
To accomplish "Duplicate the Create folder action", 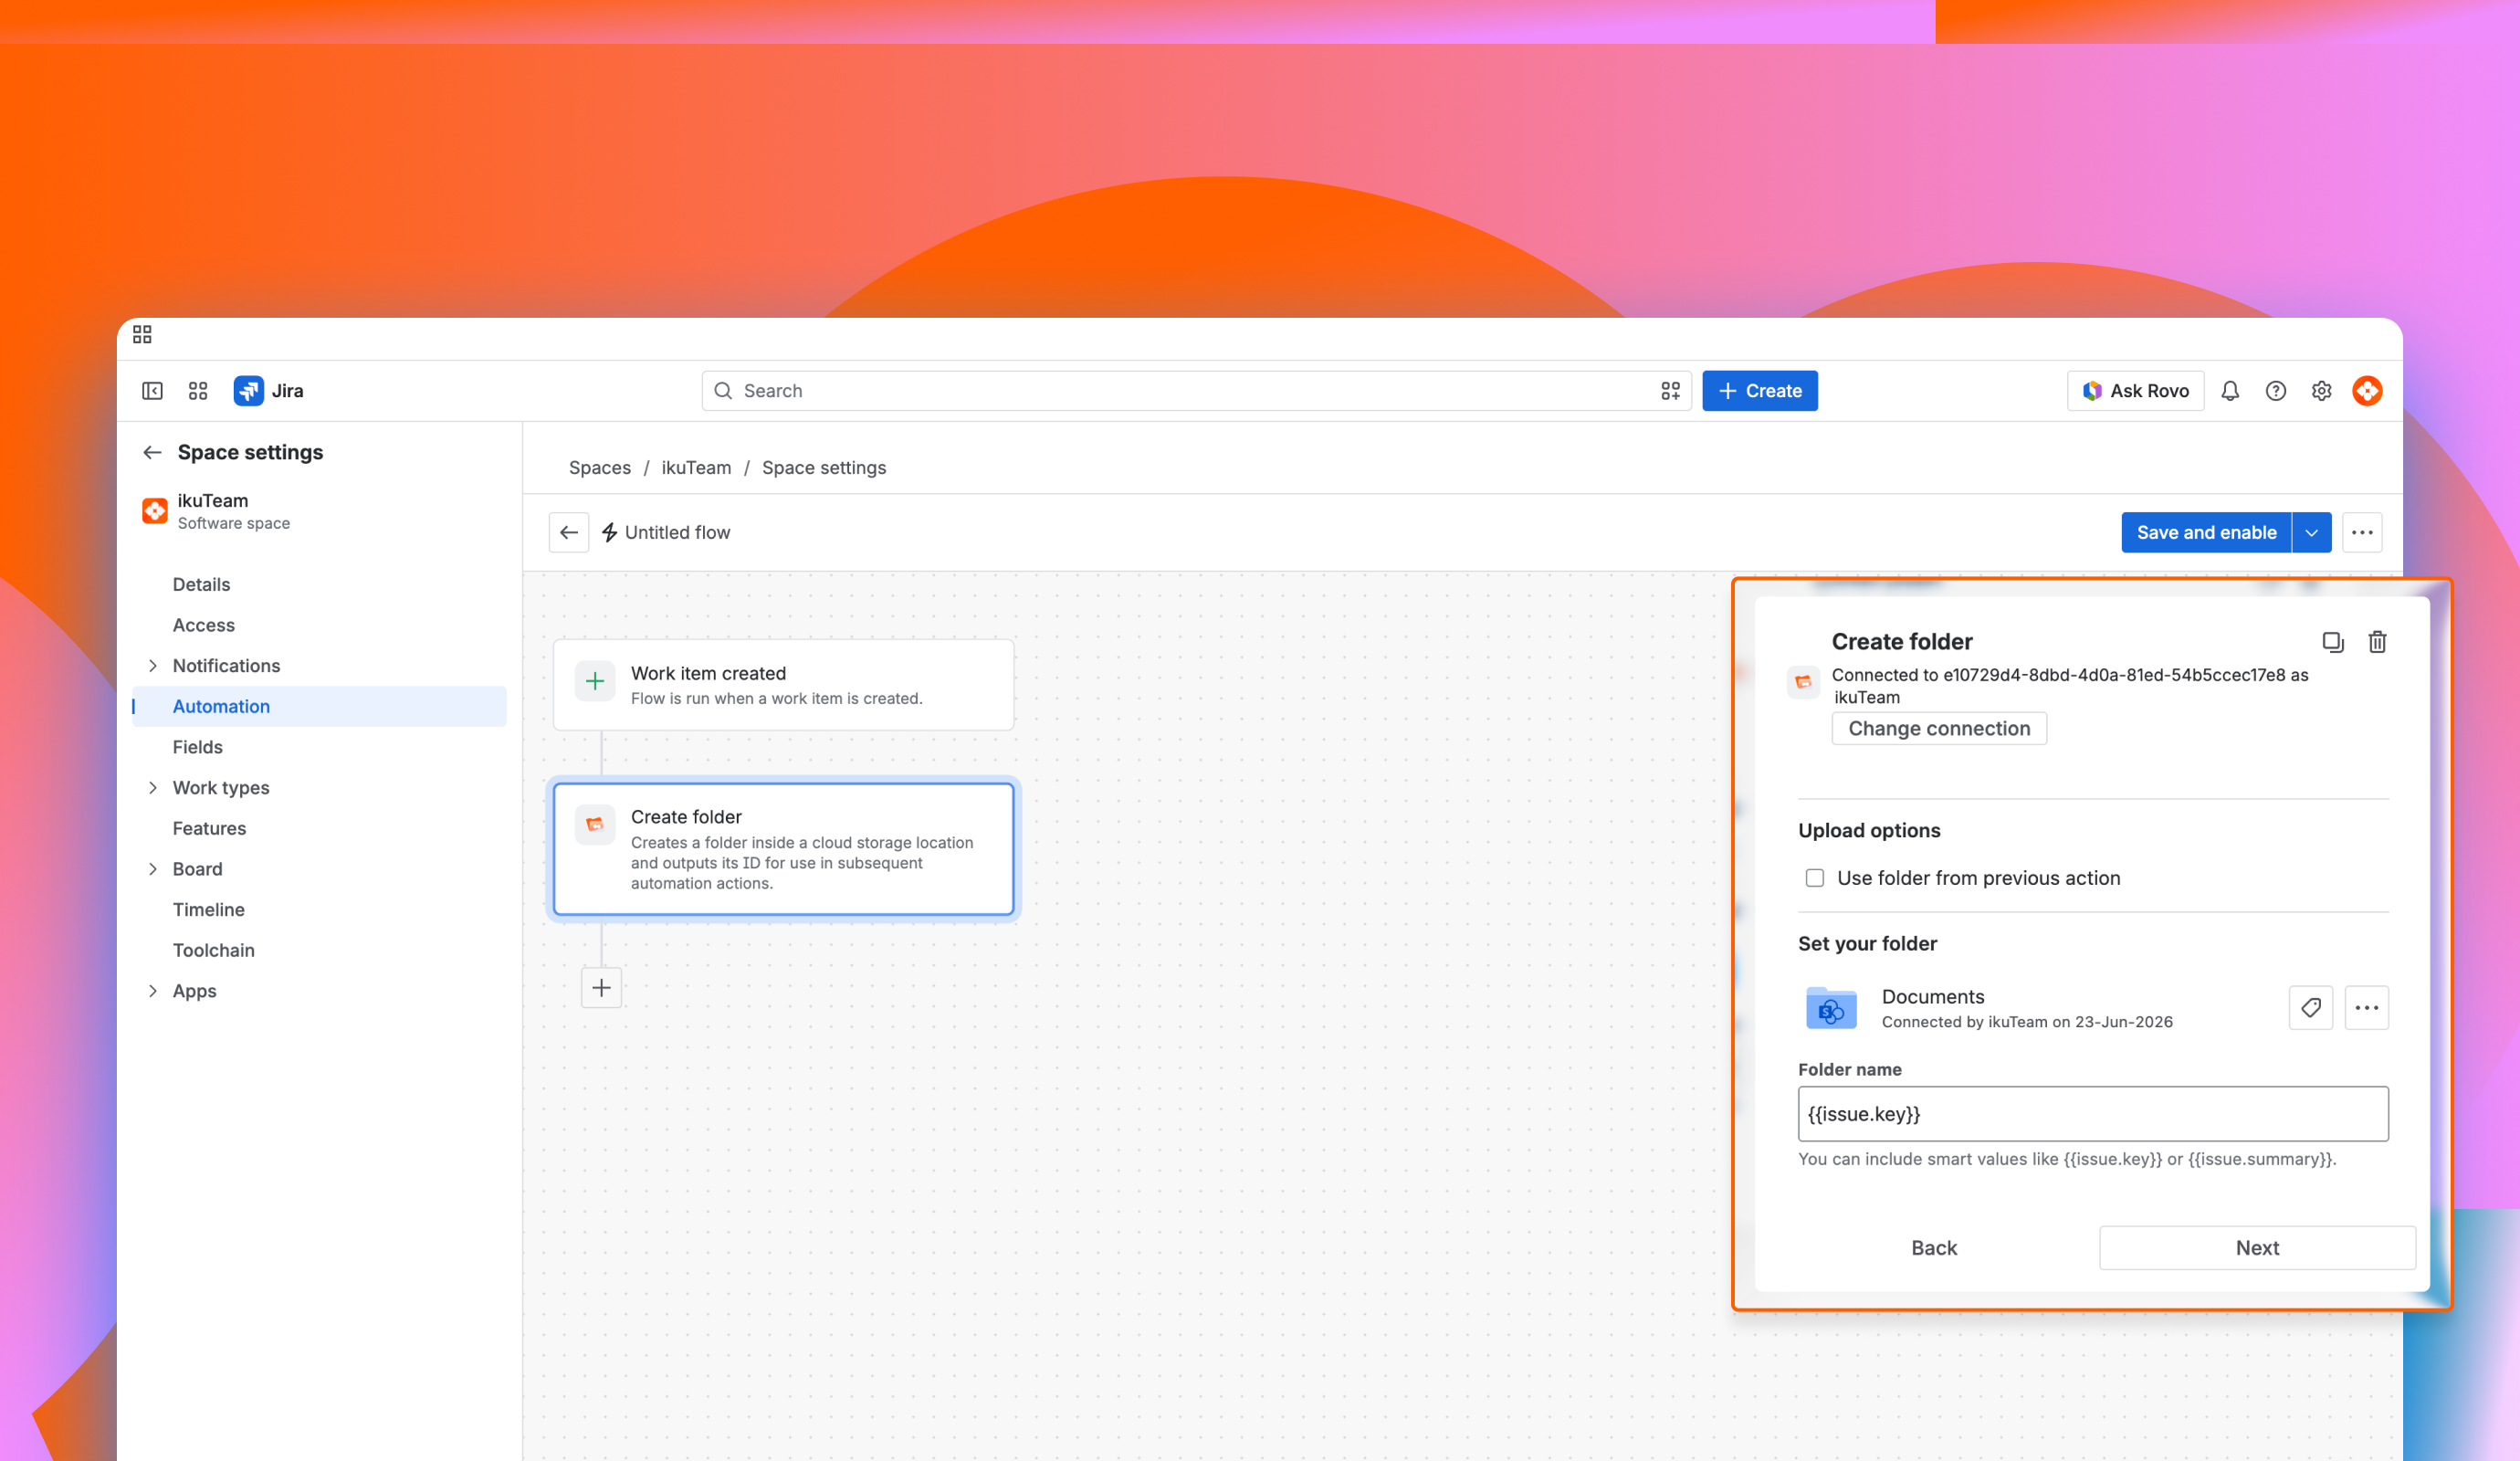I will point(2332,642).
